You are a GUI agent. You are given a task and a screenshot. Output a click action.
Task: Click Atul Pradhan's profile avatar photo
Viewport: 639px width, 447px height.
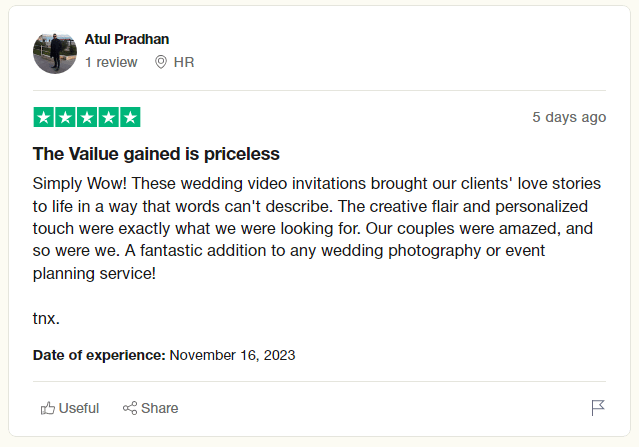point(55,51)
